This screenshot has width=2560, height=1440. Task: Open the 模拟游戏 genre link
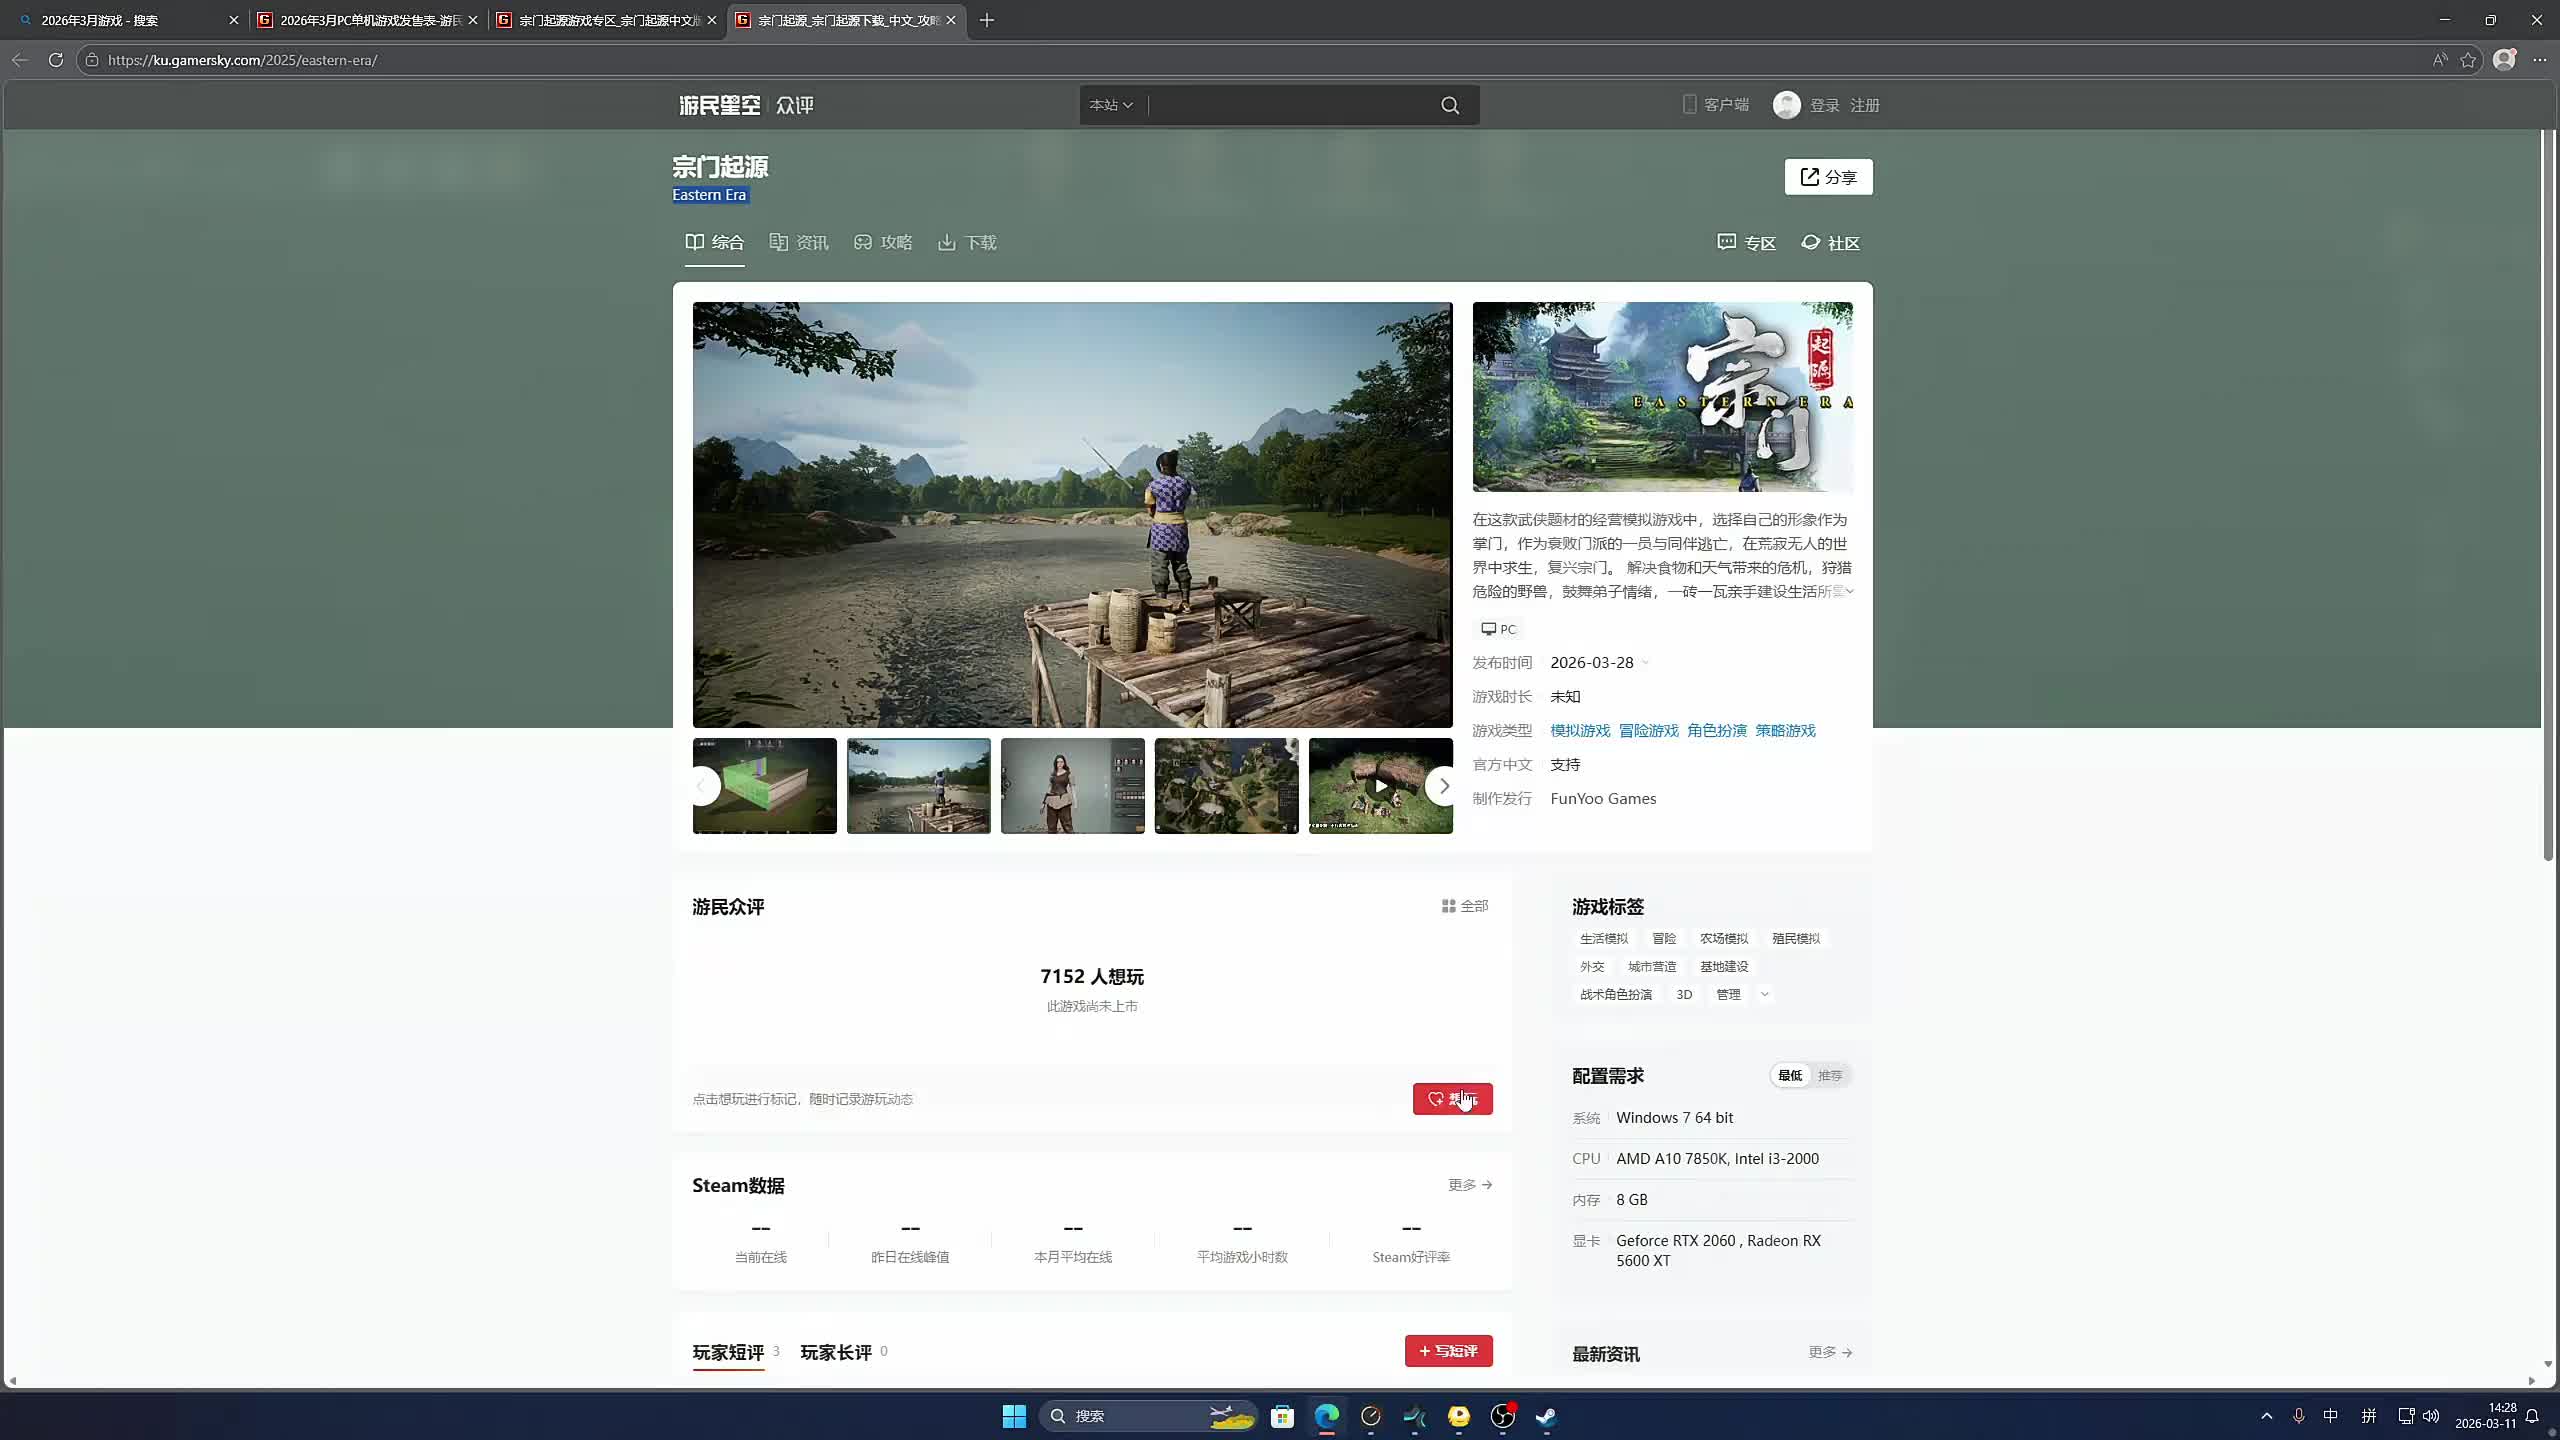(1580, 731)
